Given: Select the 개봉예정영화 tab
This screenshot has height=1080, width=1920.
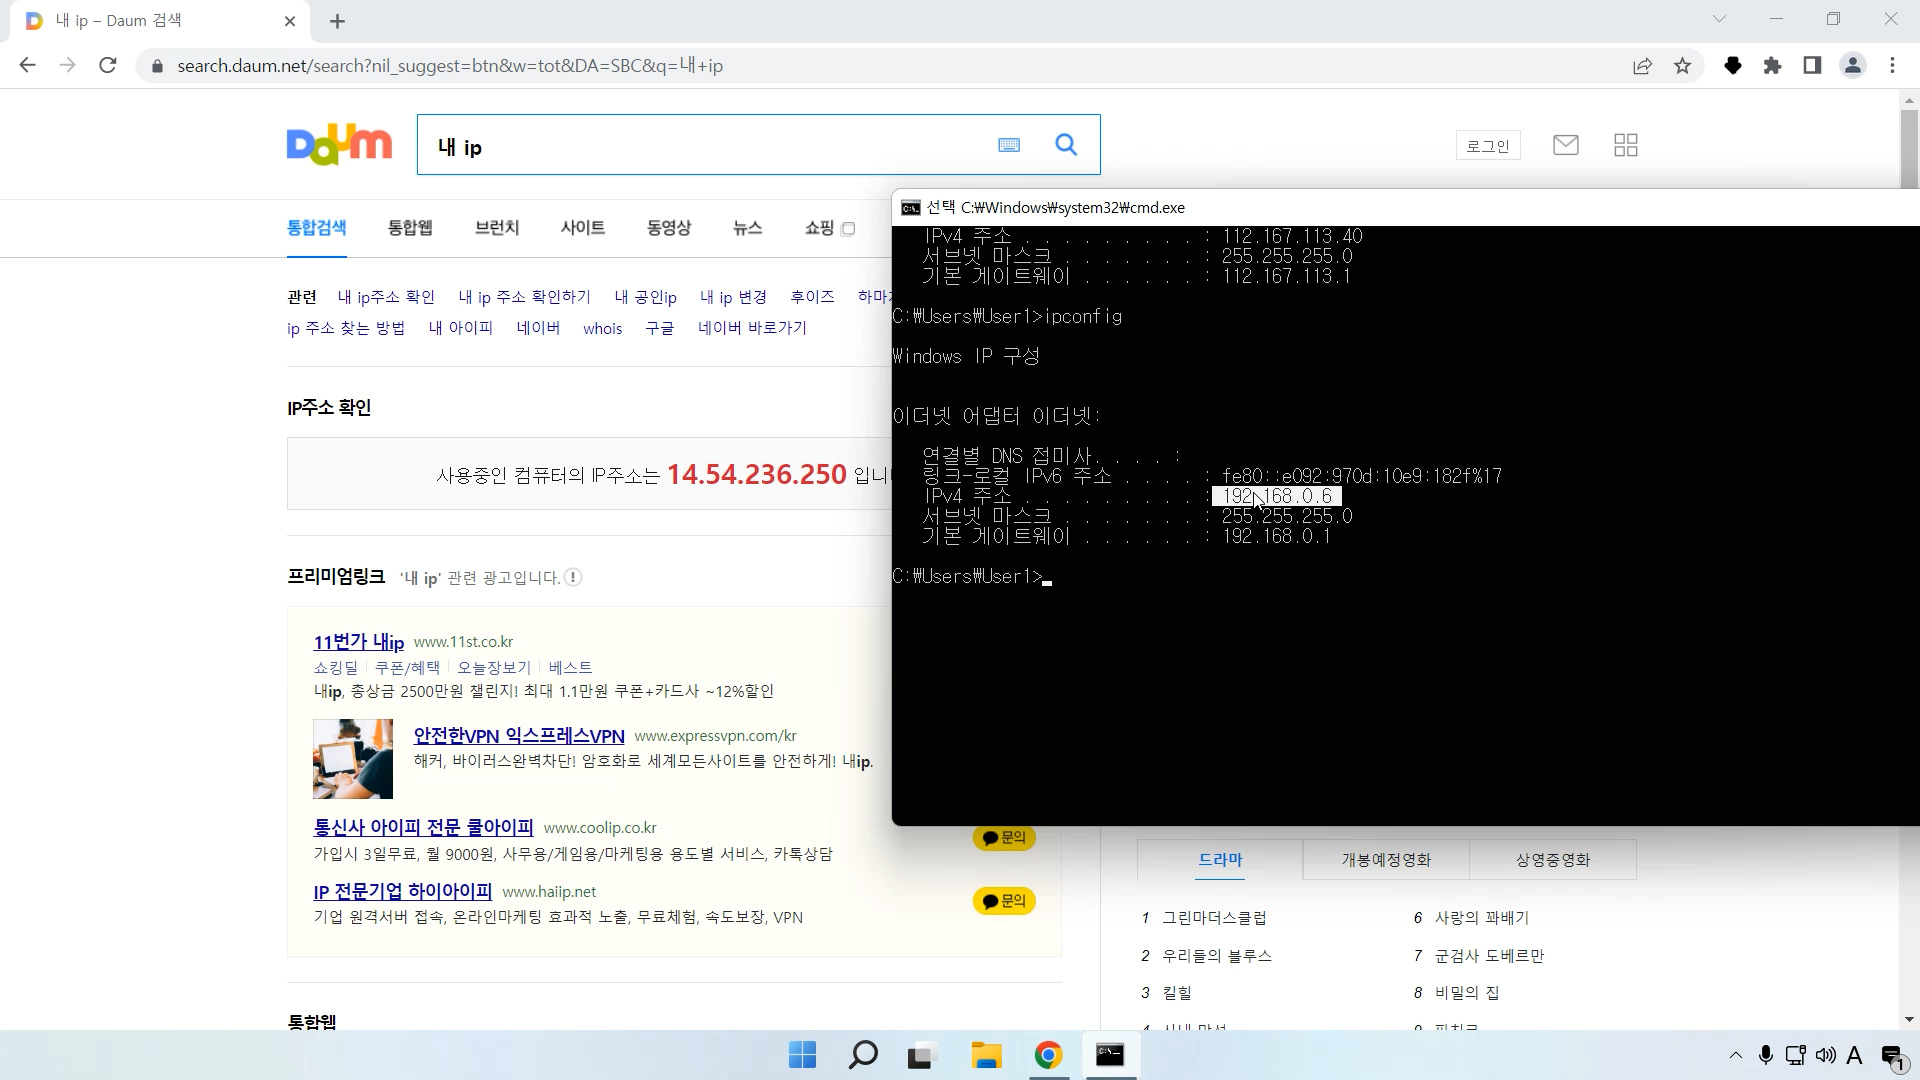Looking at the screenshot, I should (x=1384, y=859).
